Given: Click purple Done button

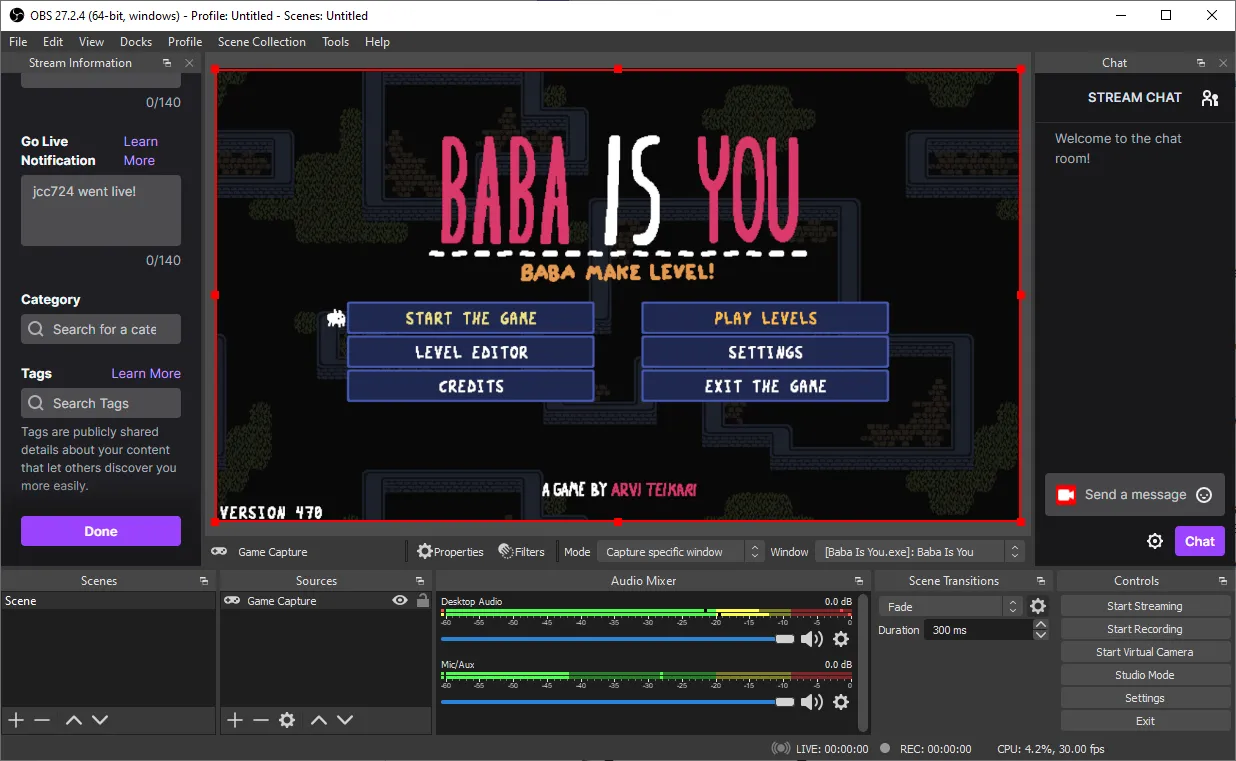Looking at the screenshot, I should click(x=101, y=531).
